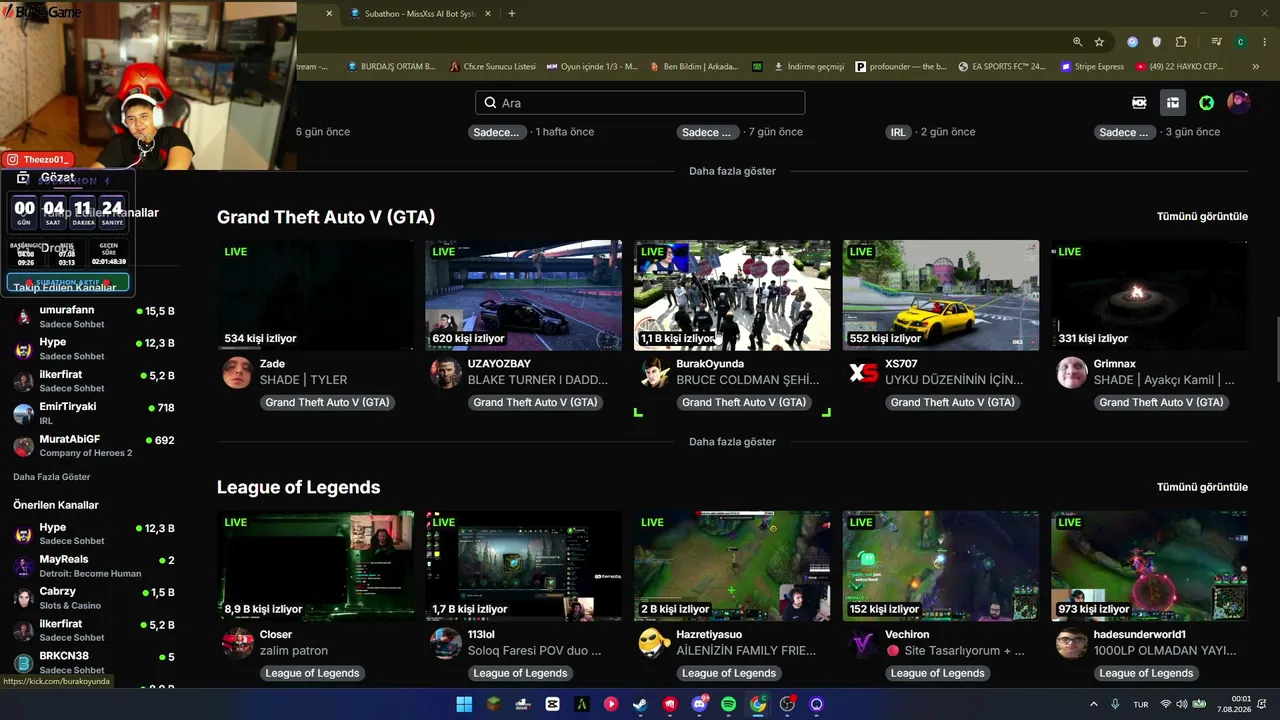Open BRKCN38 in recommended channels
The height and width of the screenshot is (720, 1280).
95,662
